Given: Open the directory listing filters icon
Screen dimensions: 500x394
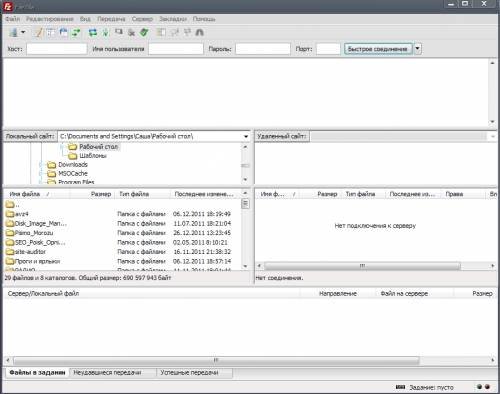Looking at the screenshot, I should (x=161, y=32).
